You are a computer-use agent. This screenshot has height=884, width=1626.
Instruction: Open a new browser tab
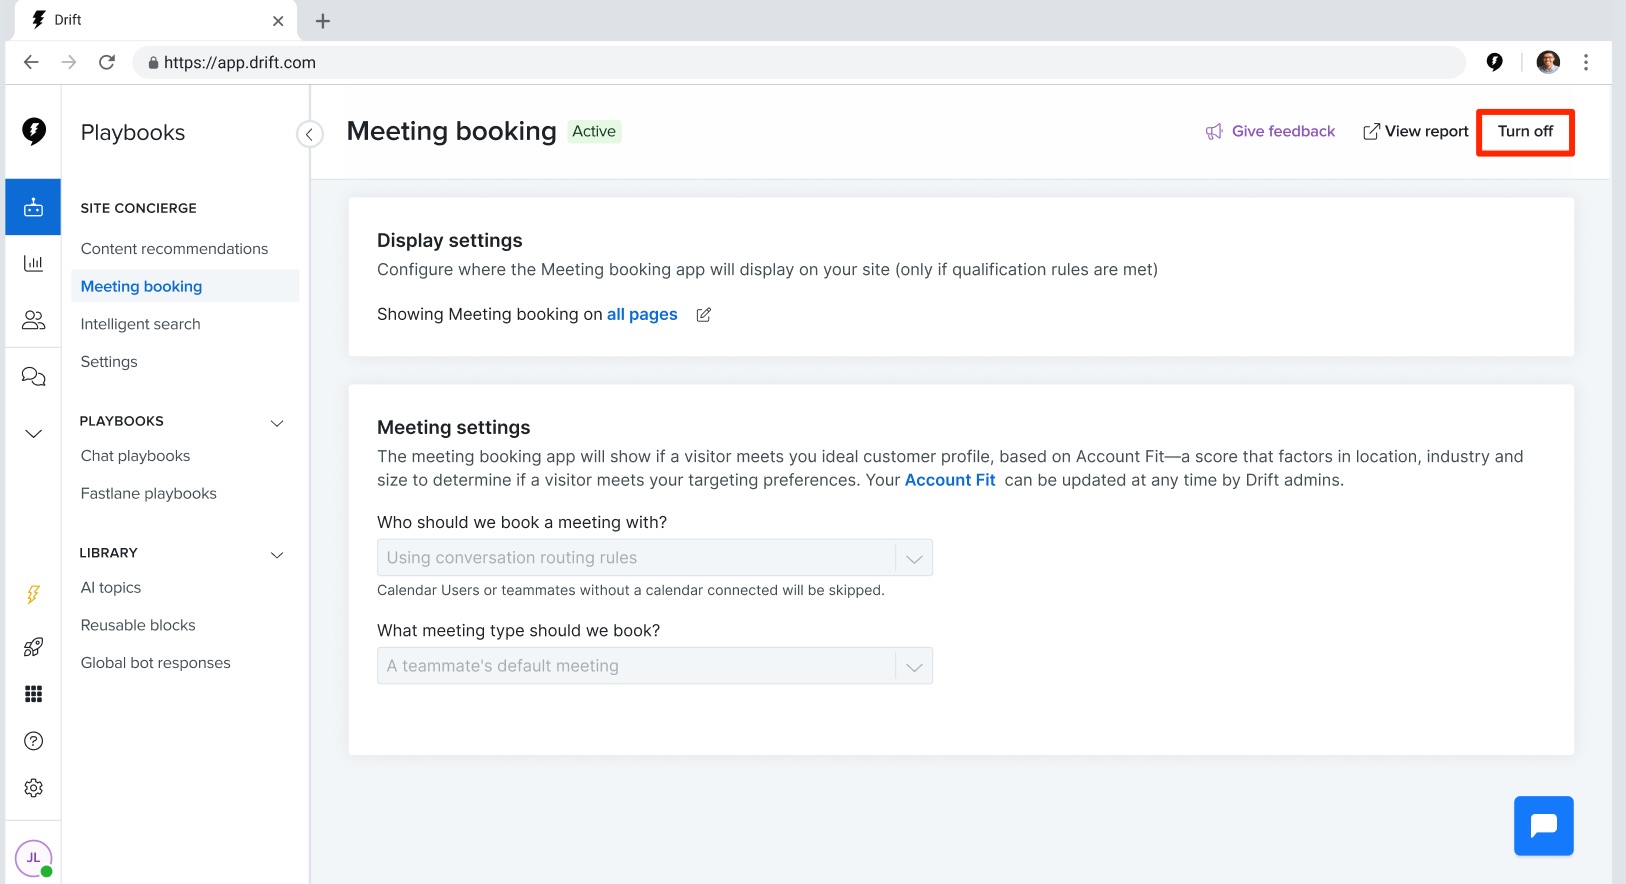tap(323, 21)
